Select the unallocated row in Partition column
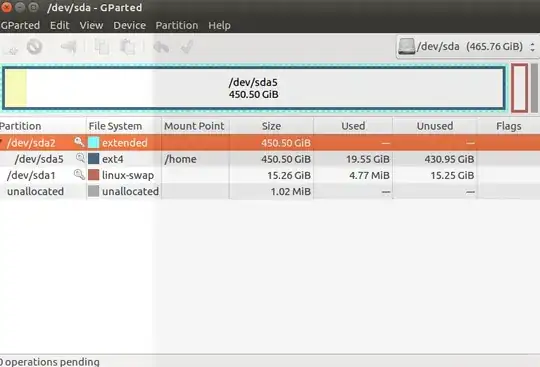The width and height of the screenshot is (540, 367). point(35,191)
